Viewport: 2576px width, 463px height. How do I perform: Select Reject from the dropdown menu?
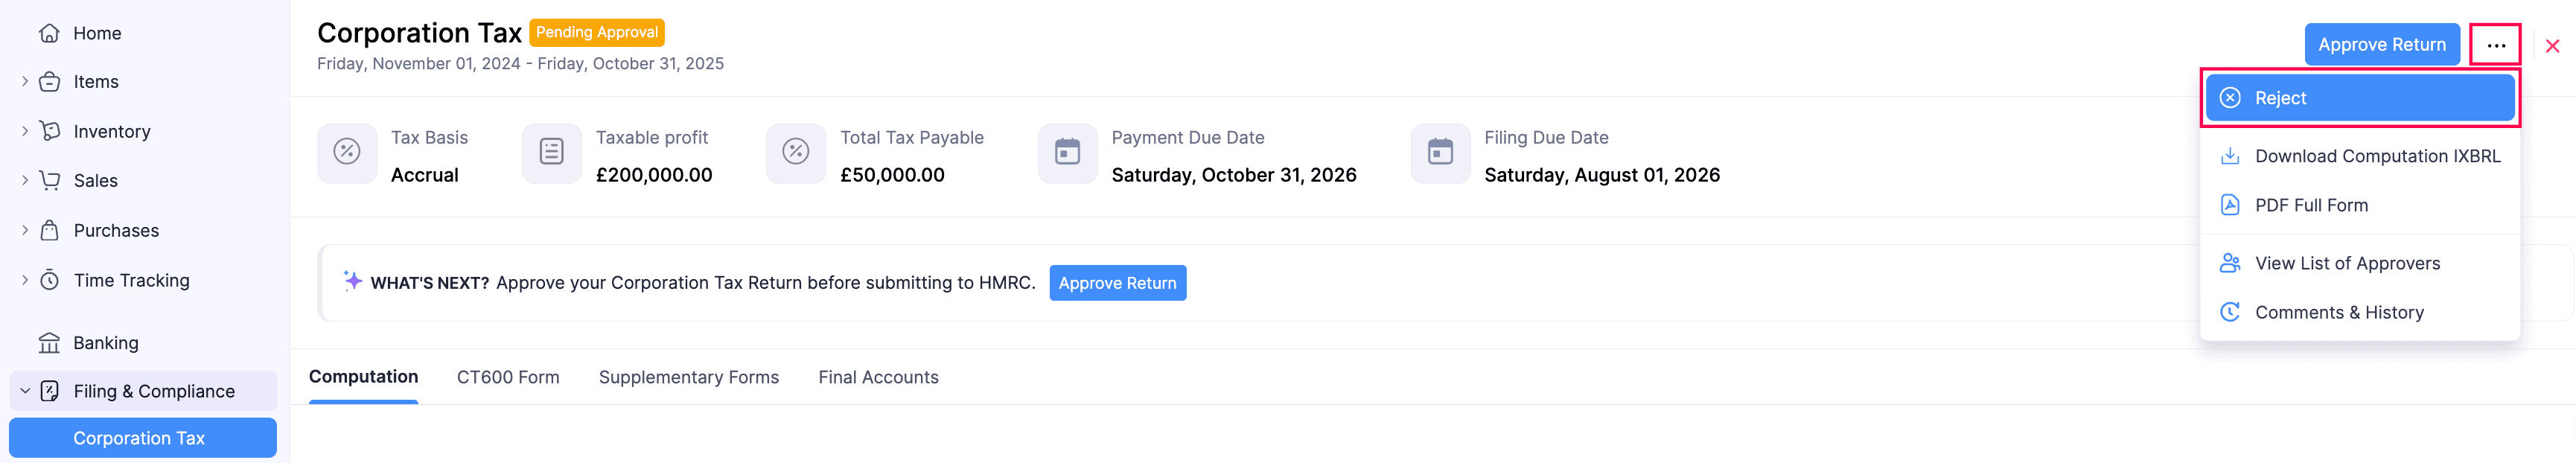pos(2359,98)
